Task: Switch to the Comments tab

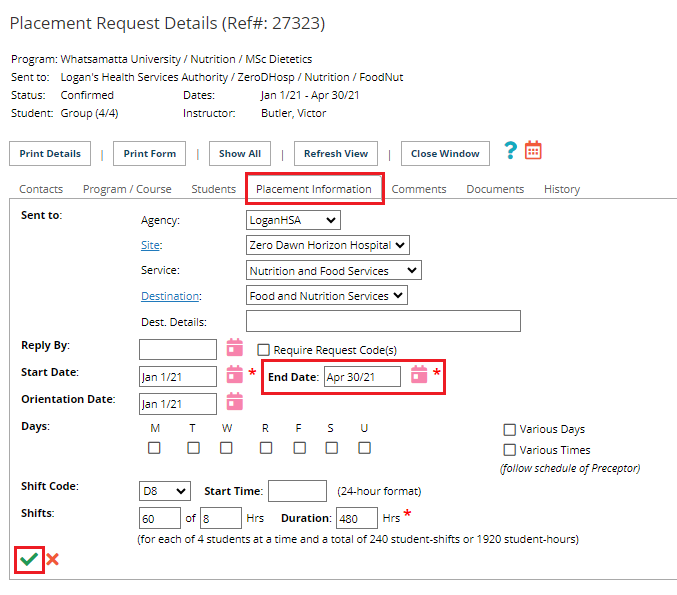Action: click(x=418, y=189)
